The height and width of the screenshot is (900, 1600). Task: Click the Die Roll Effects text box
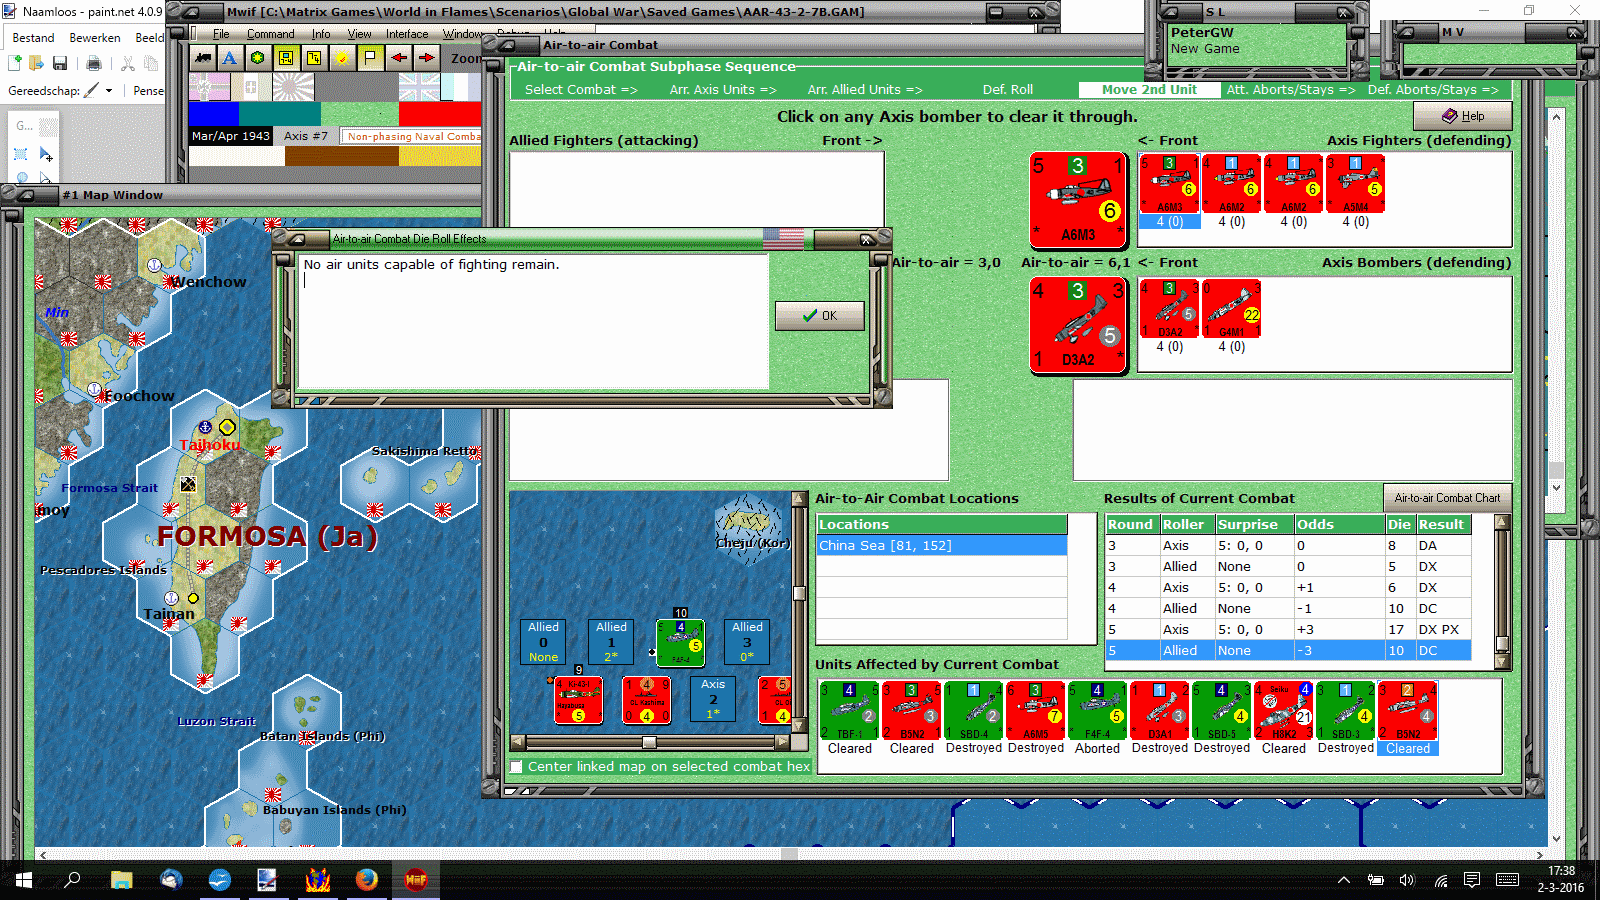[533, 320]
